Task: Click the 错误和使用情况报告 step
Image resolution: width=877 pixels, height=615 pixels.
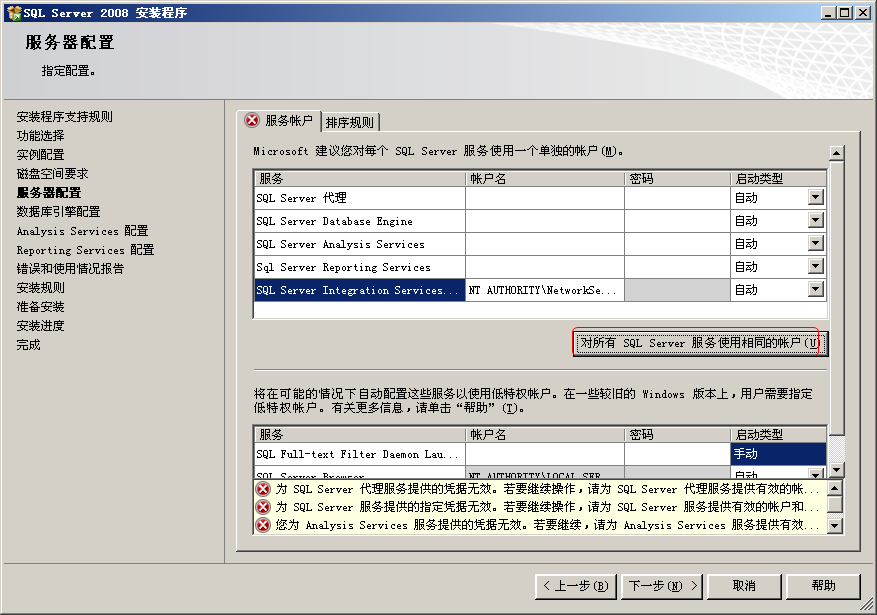Action: 70,268
